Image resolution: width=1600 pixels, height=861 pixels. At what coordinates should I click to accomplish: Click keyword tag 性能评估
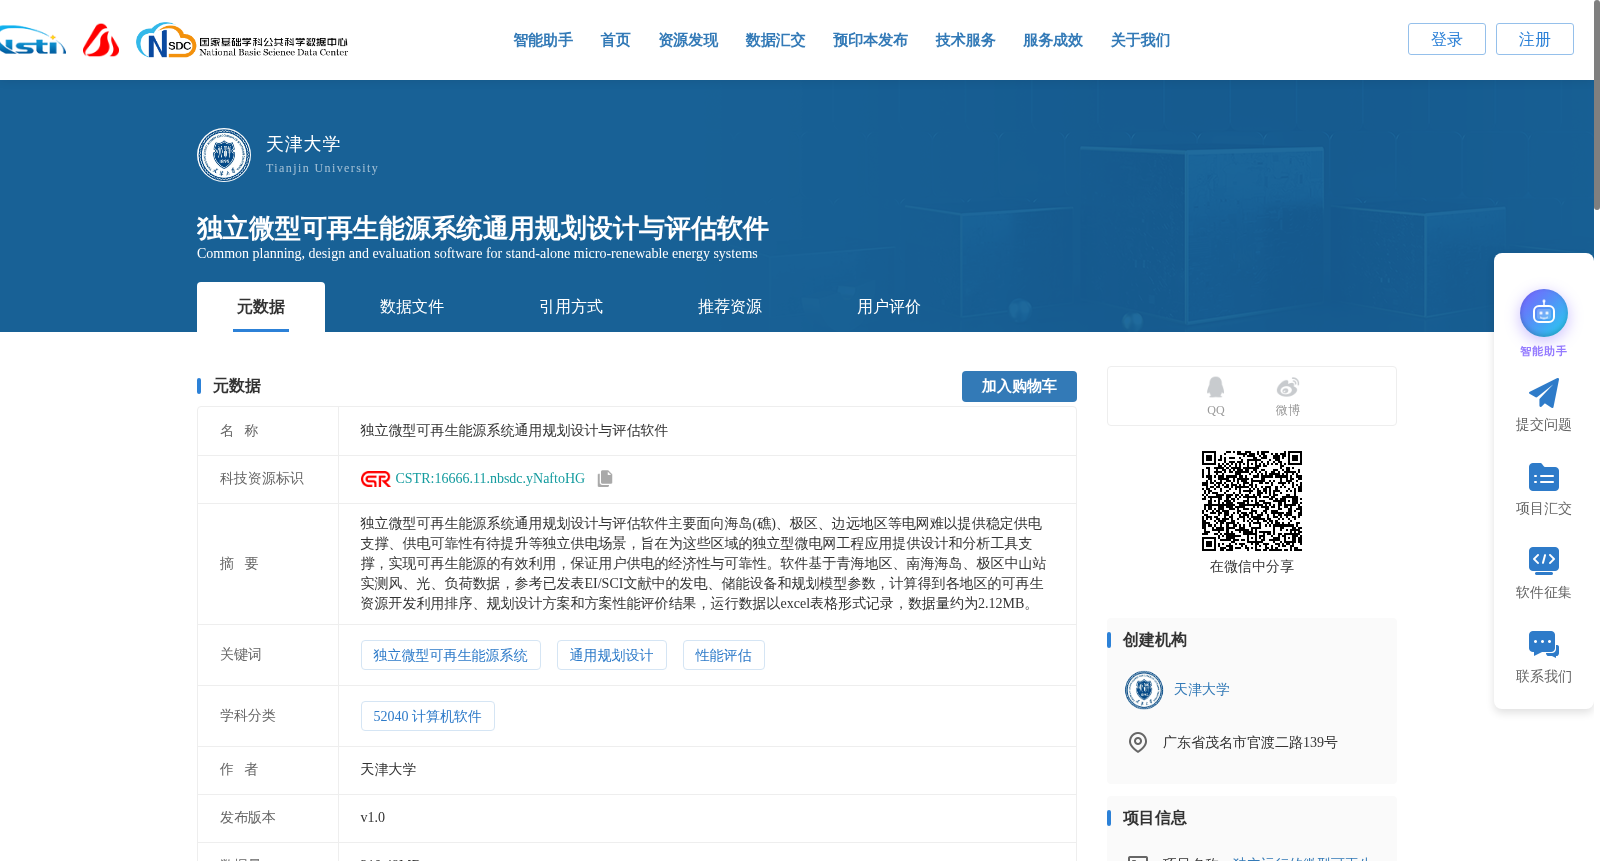(x=723, y=655)
